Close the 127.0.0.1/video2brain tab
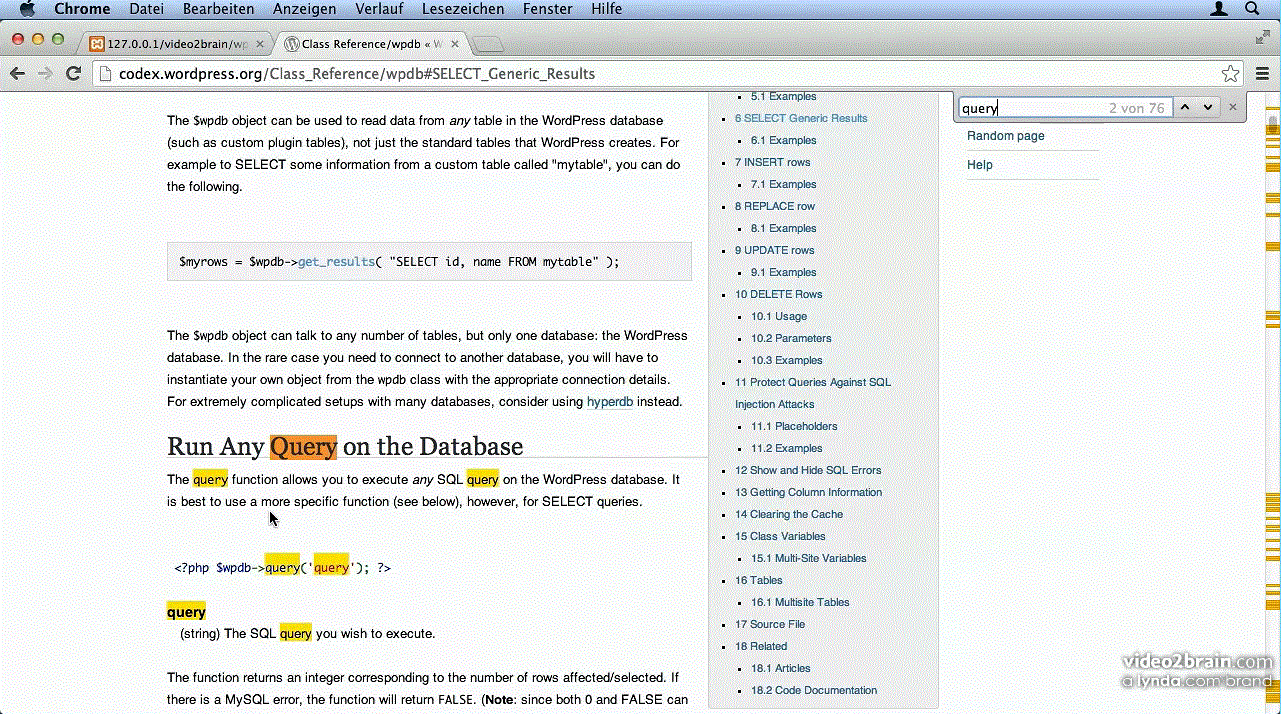This screenshot has height=714, width=1281. [260, 44]
